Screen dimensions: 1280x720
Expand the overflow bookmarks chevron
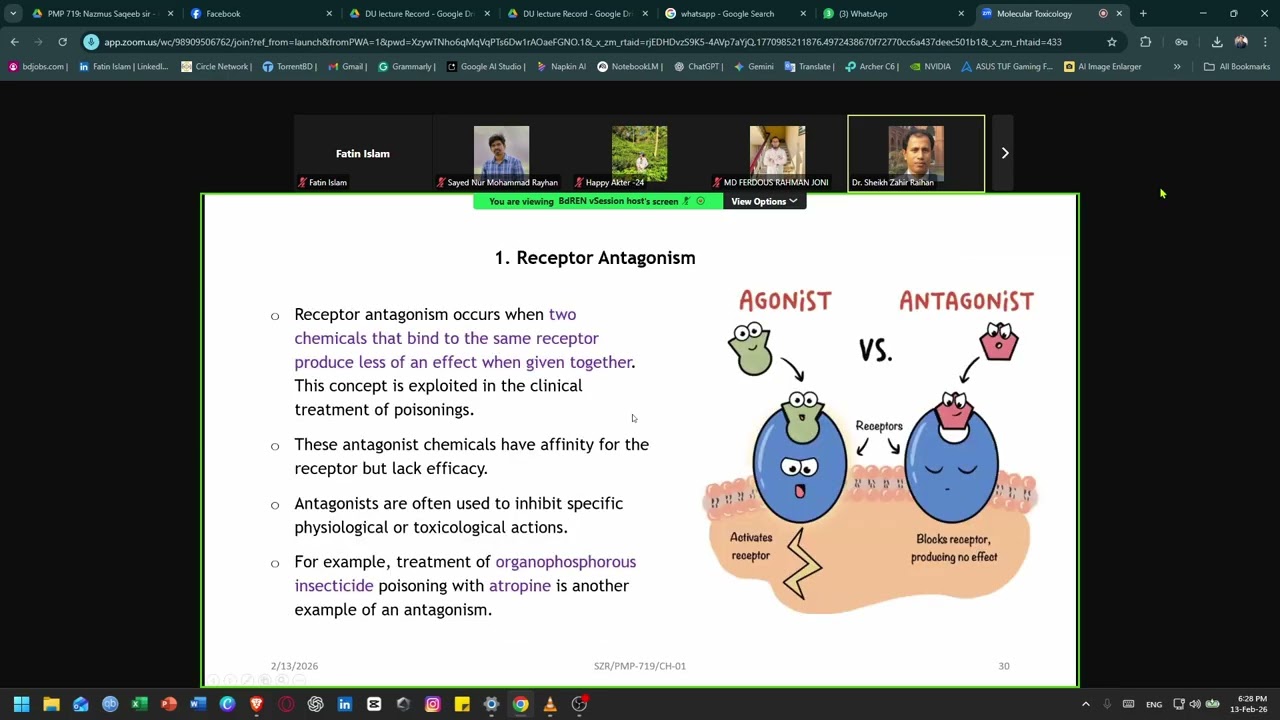click(1177, 67)
